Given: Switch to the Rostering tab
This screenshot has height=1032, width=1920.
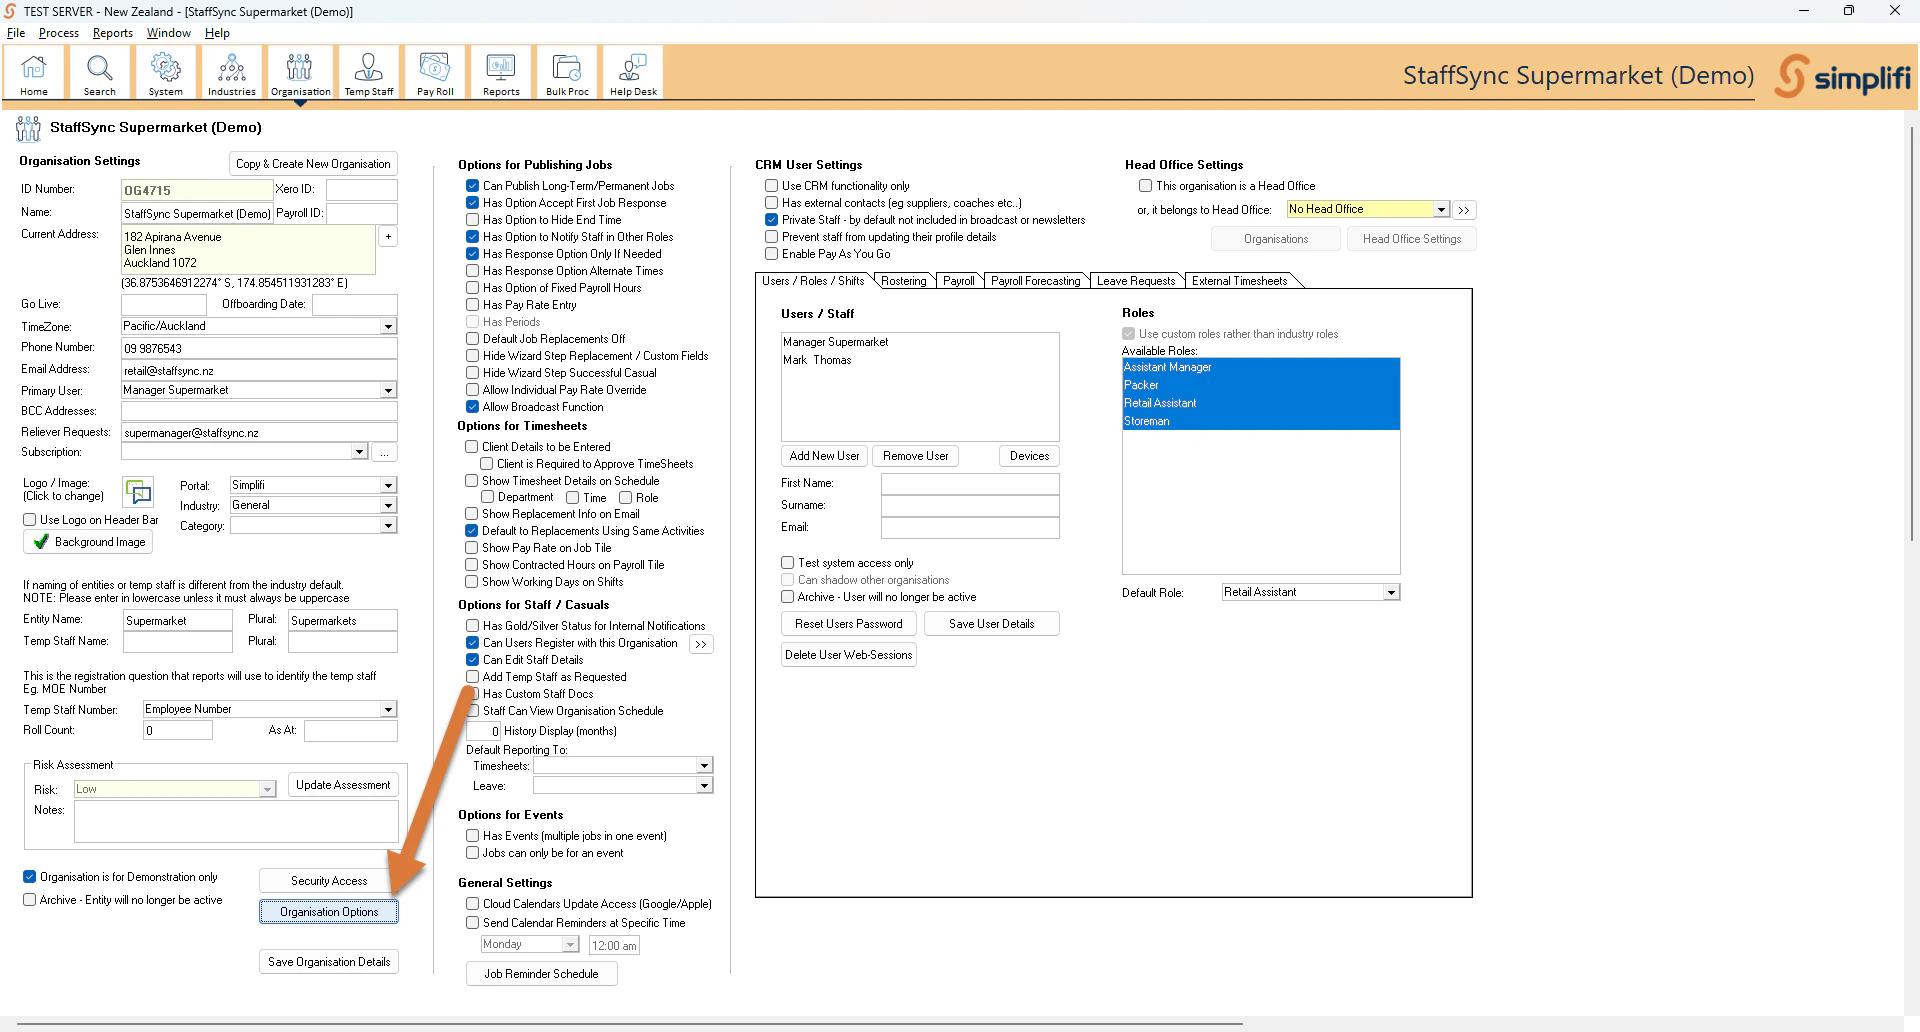Looking at the screenshot, I should point(904,281).
